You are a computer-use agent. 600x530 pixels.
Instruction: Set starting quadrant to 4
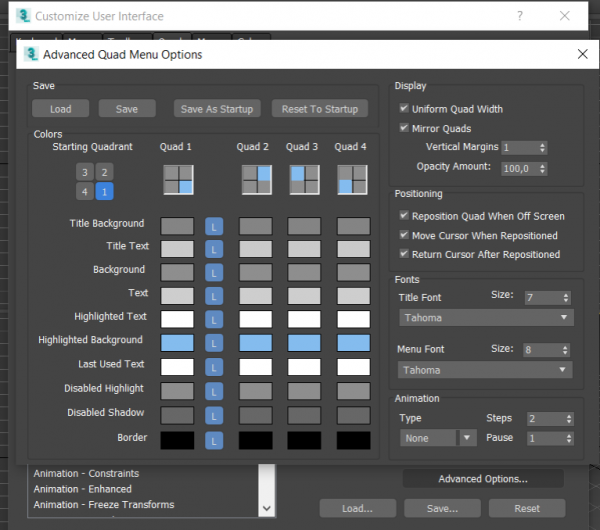[85, 191]
